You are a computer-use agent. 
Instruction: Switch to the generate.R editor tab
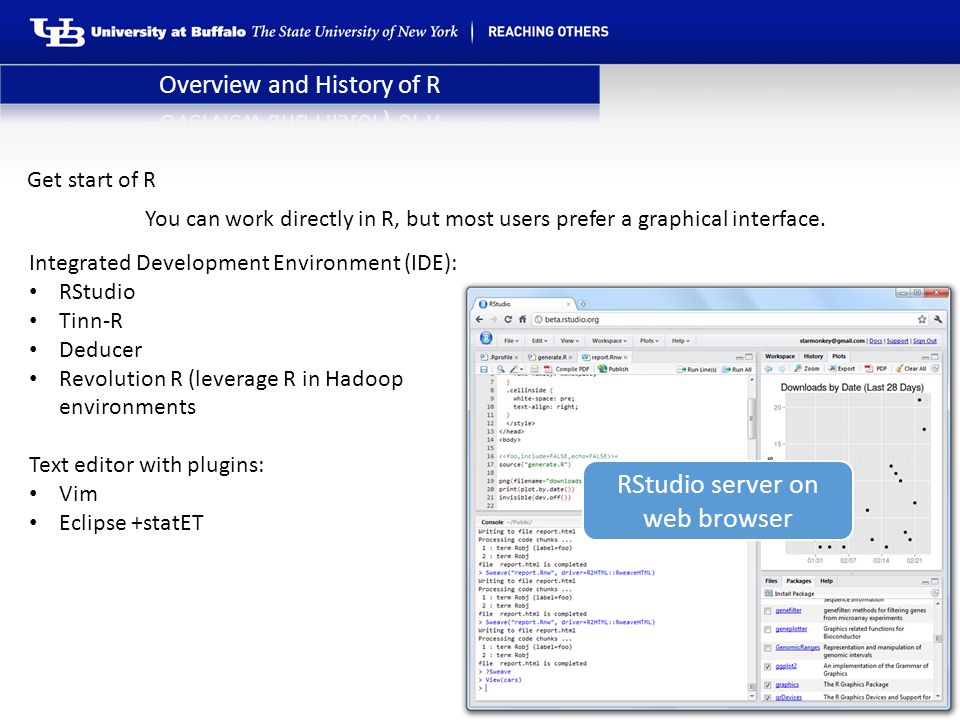point(551,358)
